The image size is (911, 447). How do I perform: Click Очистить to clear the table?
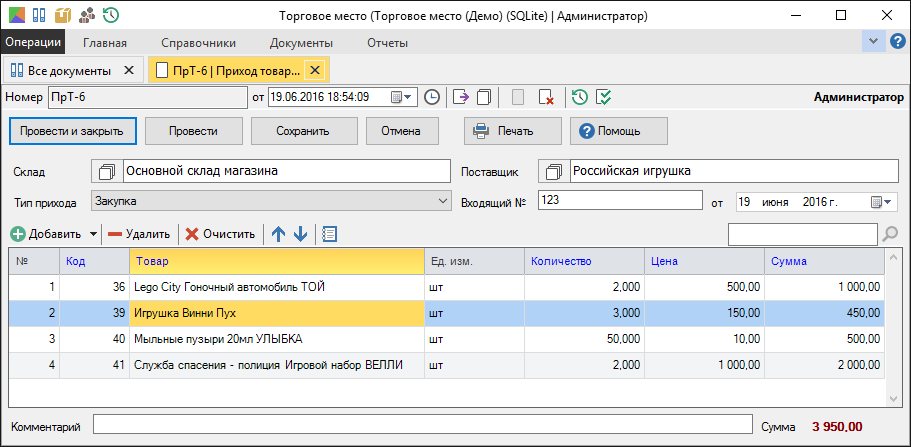220,234
